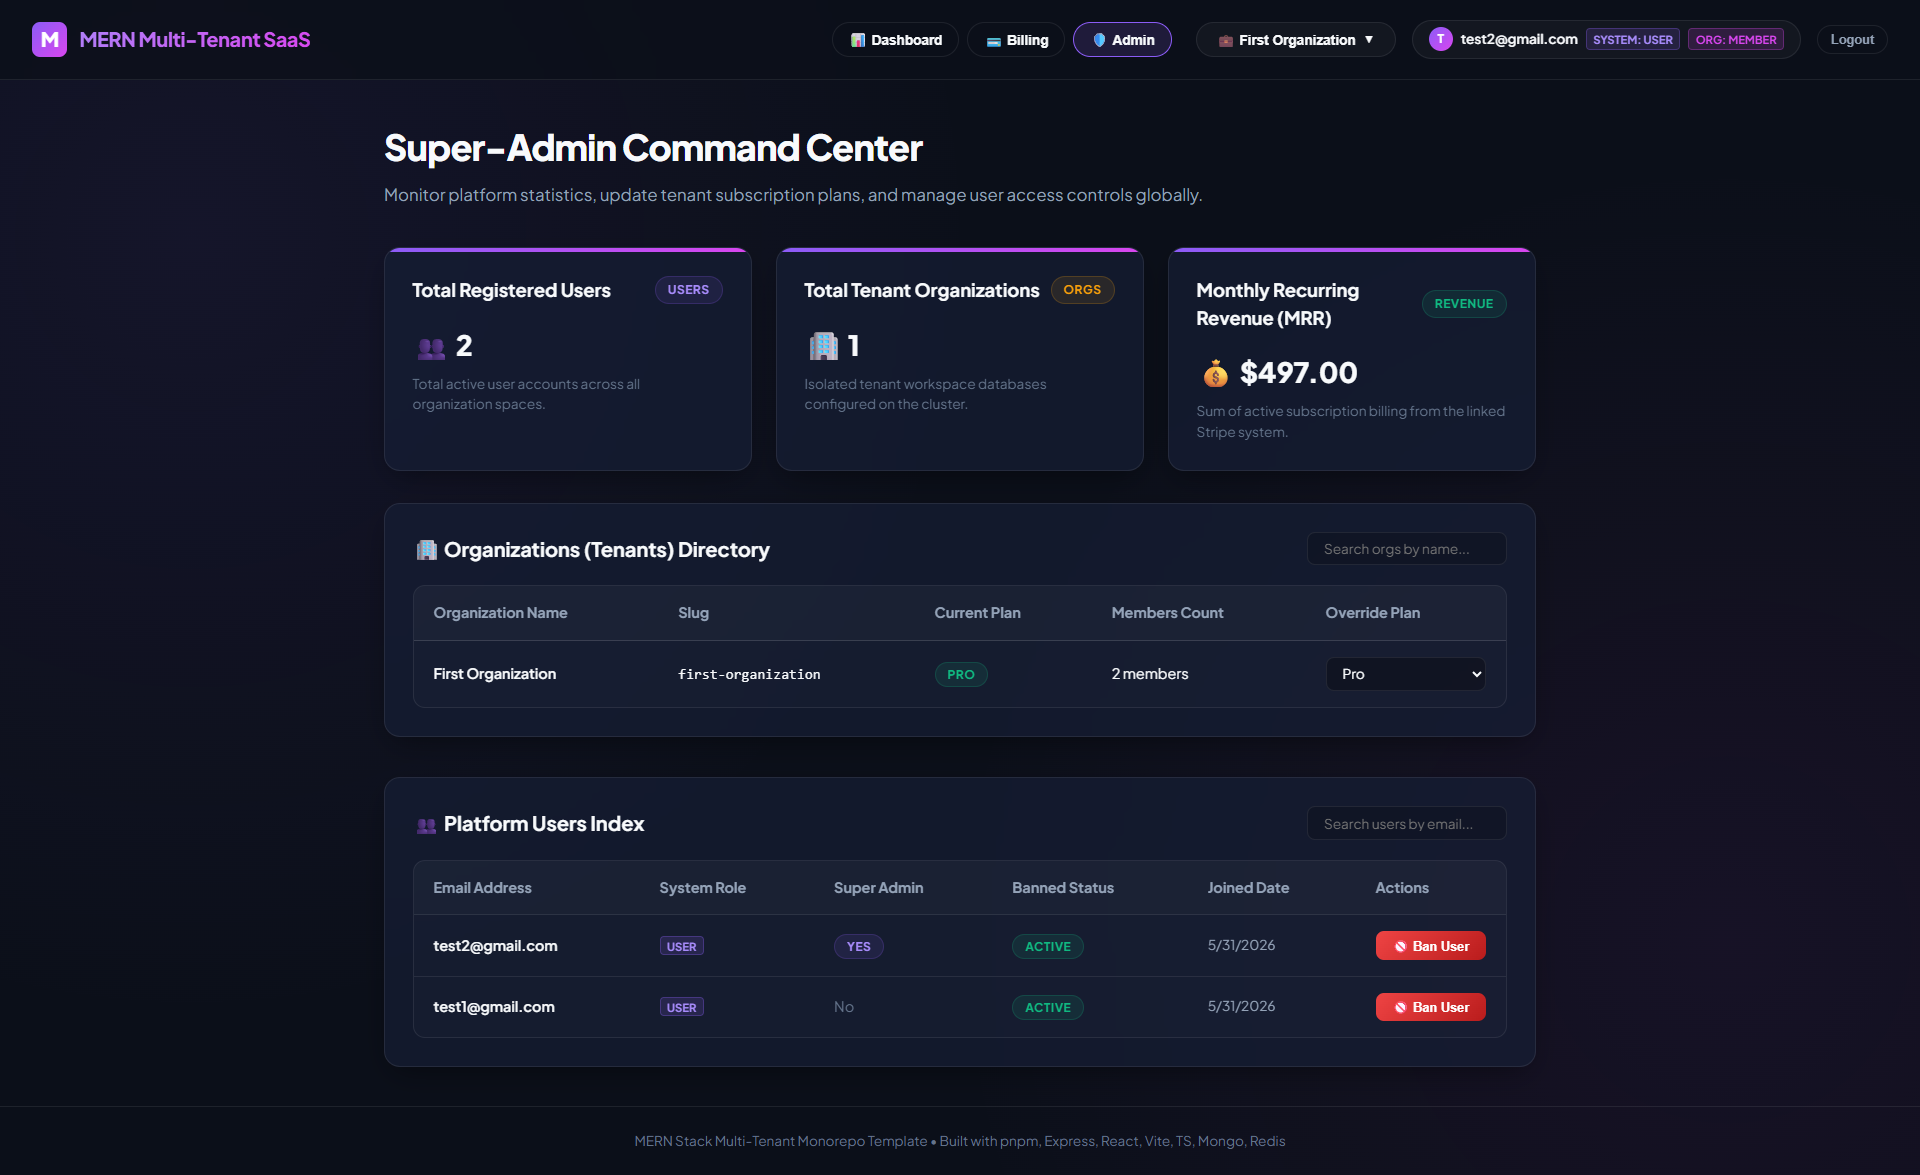Viewport: 1920px width, 1175px height.
Task: Click the Members Count column header
Action: pos(1167,613)
